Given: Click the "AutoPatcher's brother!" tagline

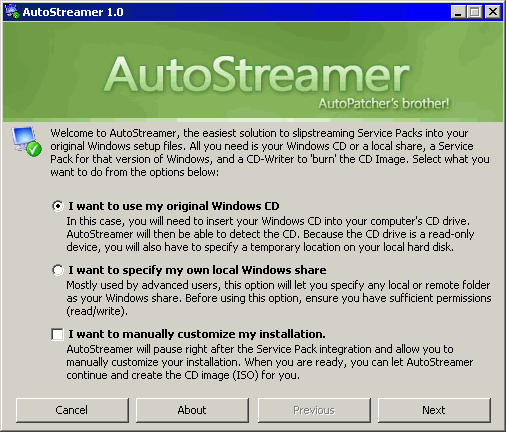Looking at the screenshot, I should pos(384,103).
